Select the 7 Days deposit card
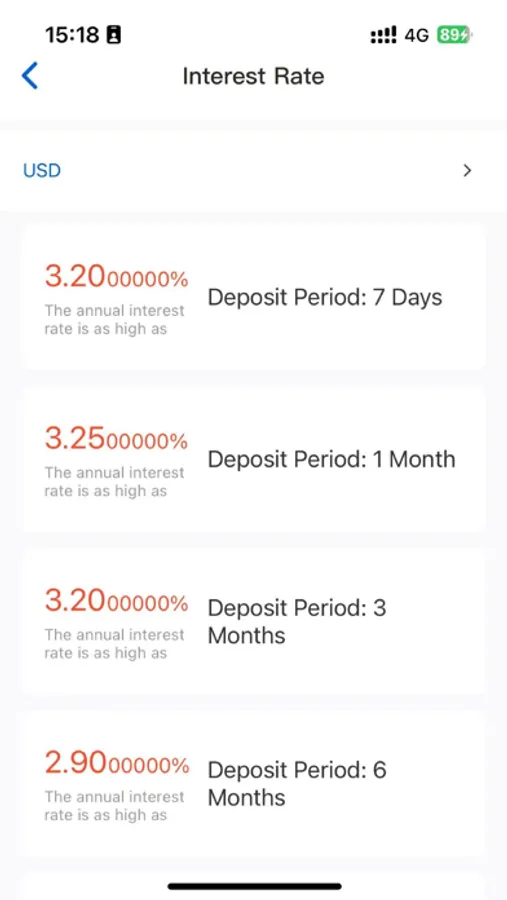Viewport: 507px width, 900px height. (254, 297)
